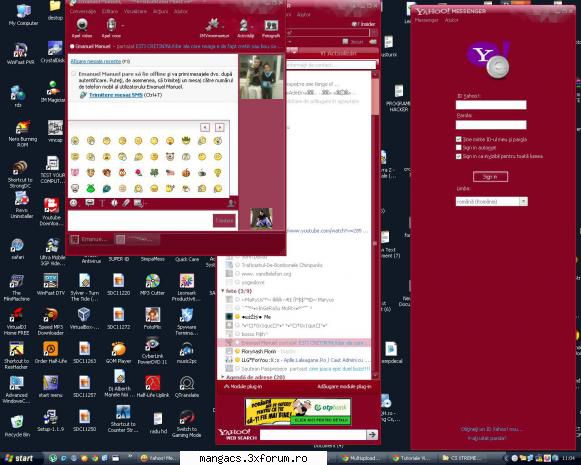This screenshot has width=581, height=465.
Task: Expand the Agendă de adrese group
Action: click(x=223, y=377)
